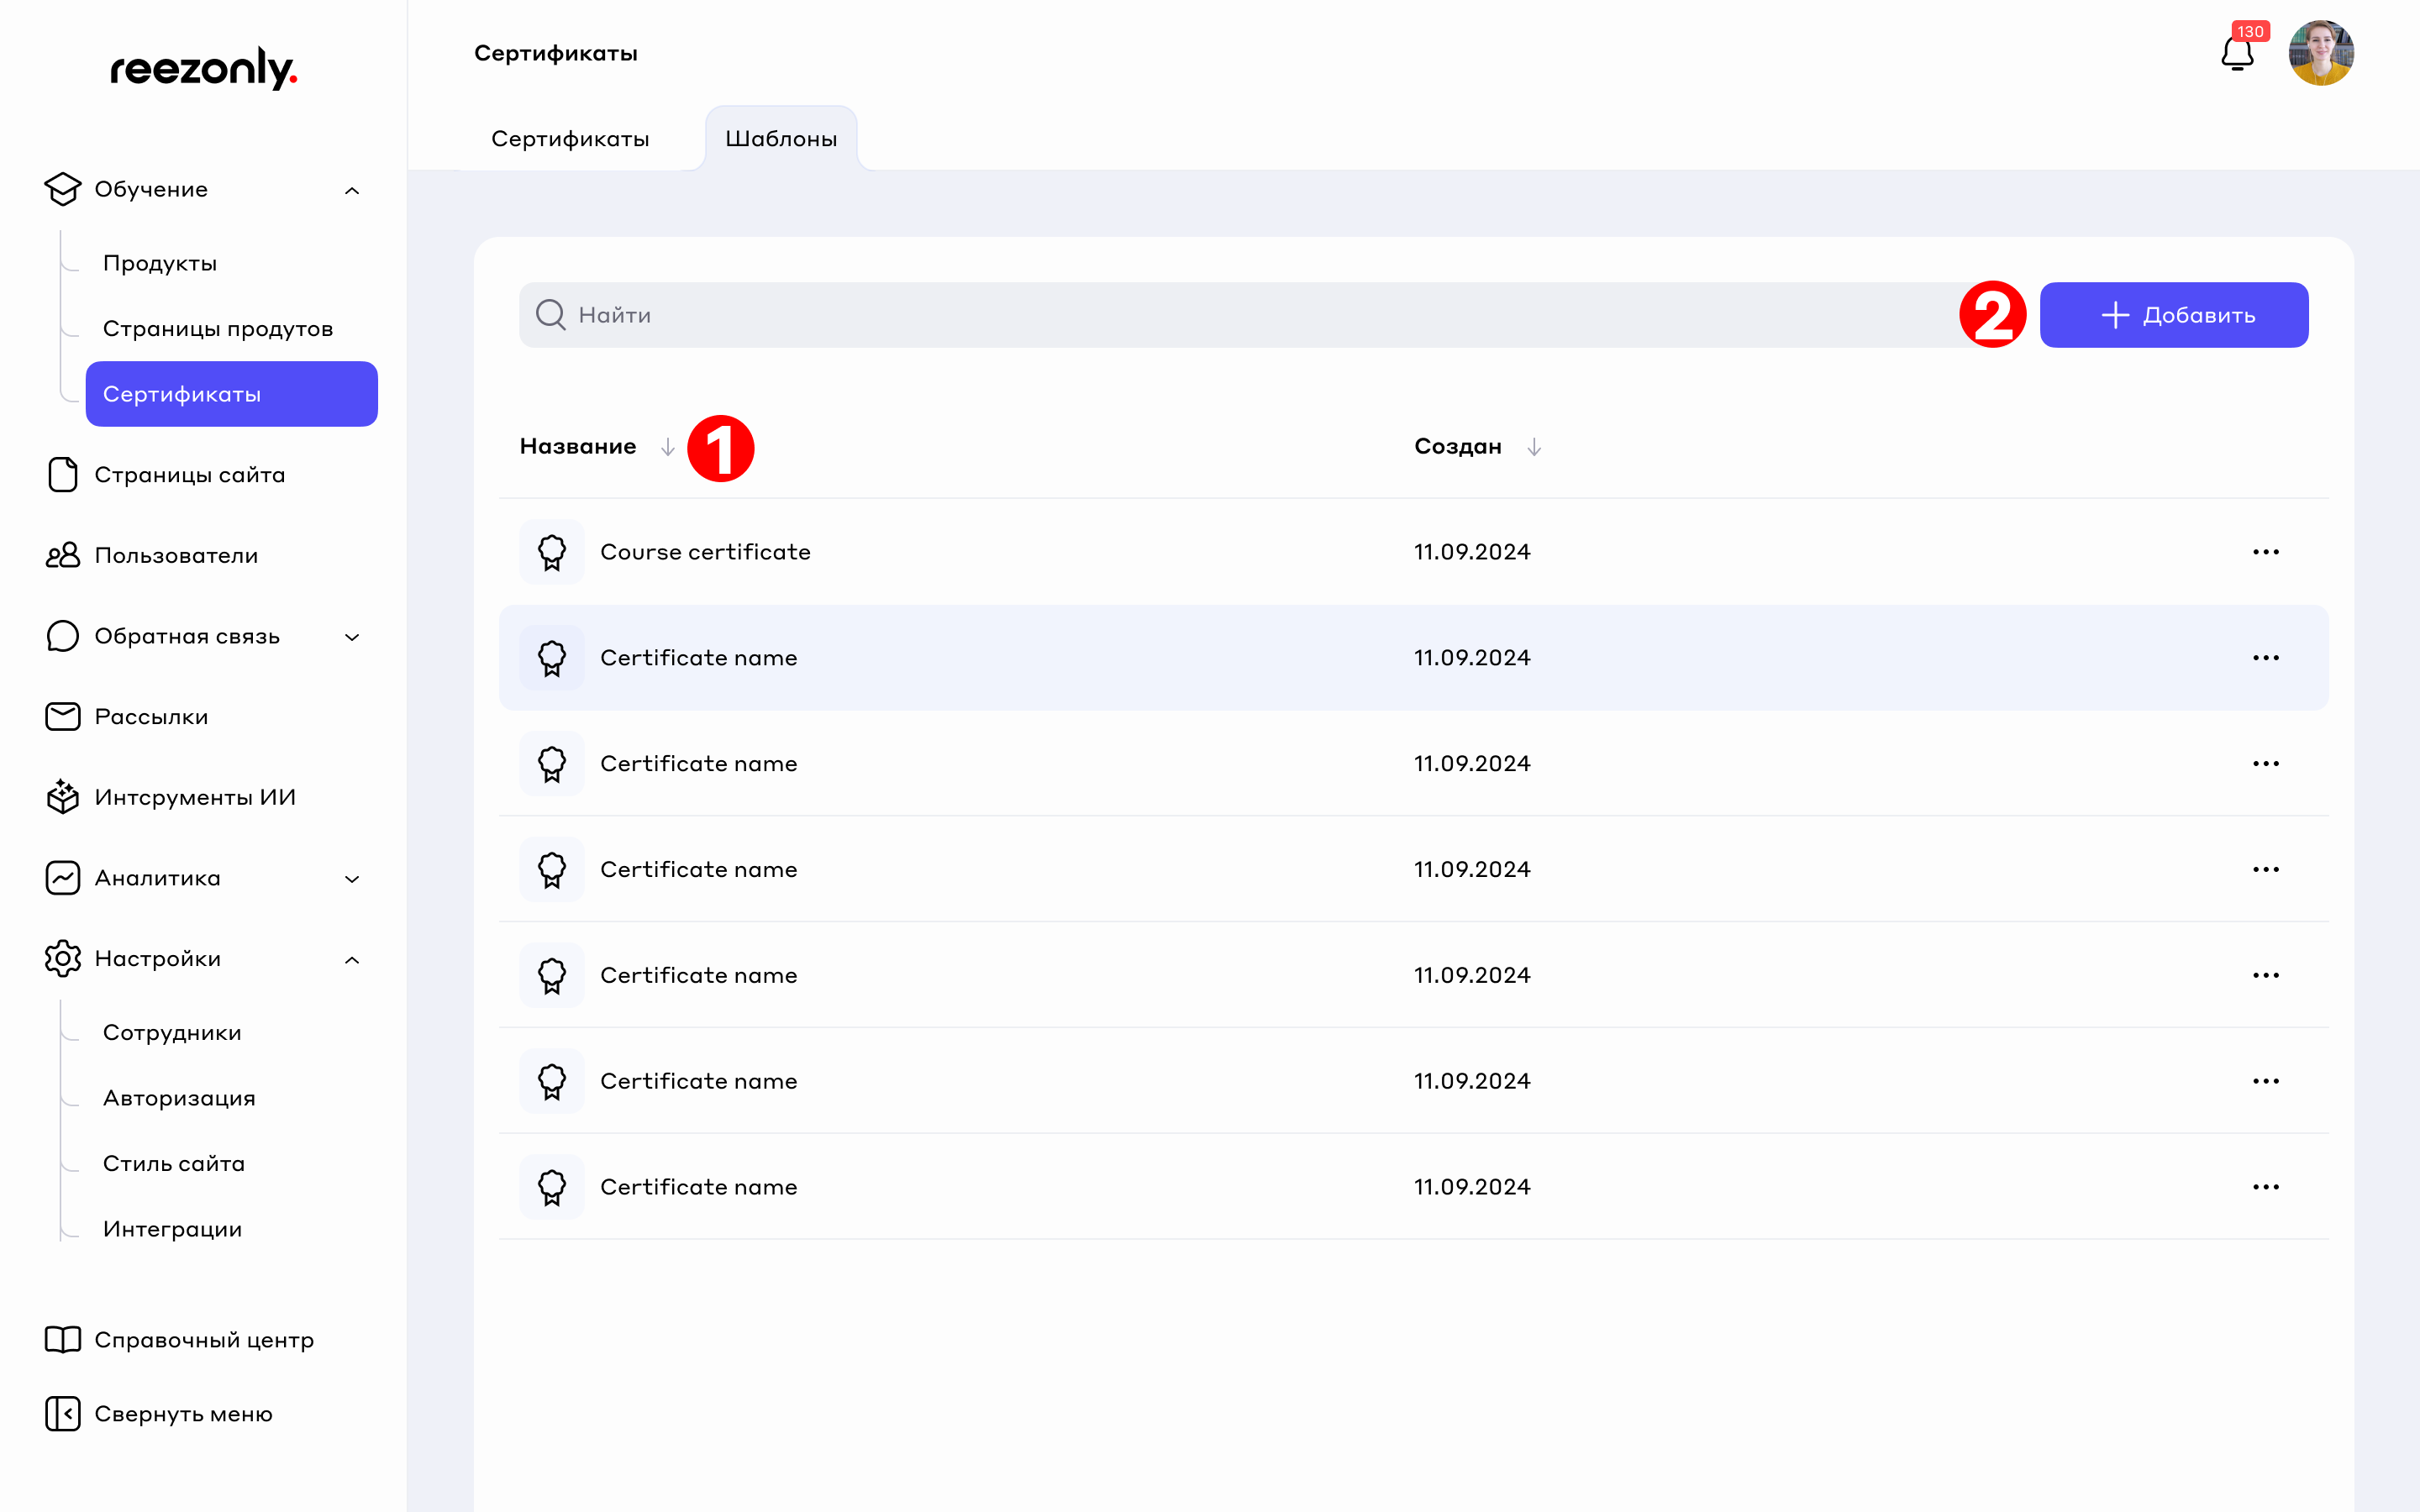Screen dimensions: 2420x1512
Task: Collapse the Обучение section chevron
Action: 352,190
